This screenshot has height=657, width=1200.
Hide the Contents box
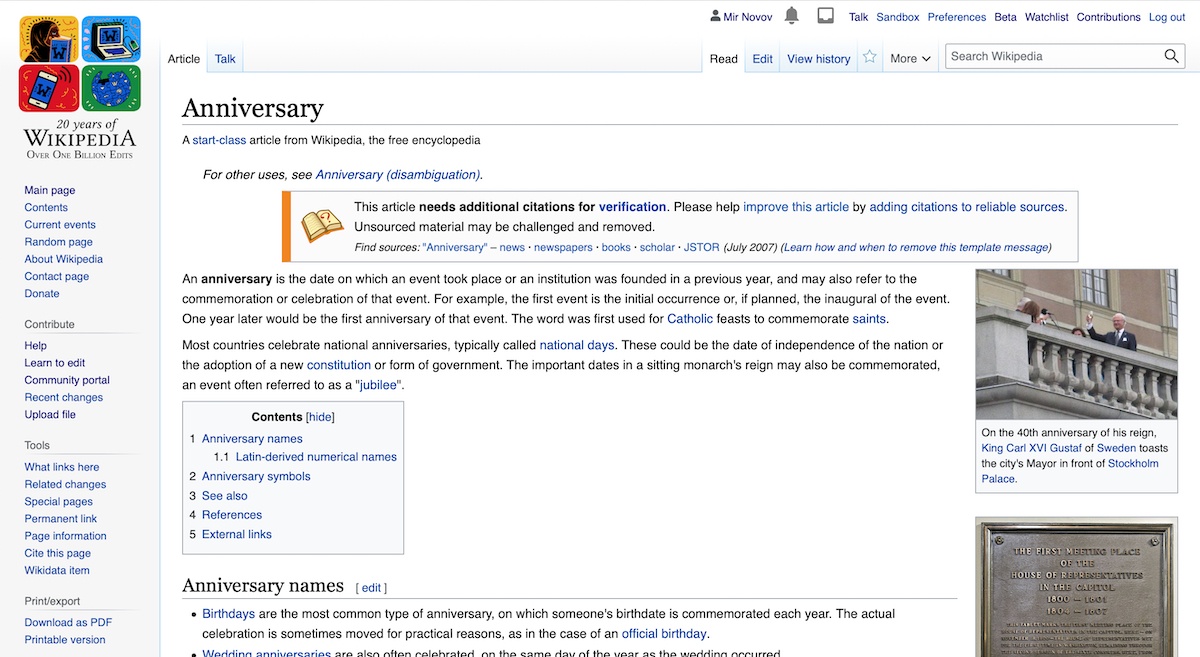click(322, 416)
